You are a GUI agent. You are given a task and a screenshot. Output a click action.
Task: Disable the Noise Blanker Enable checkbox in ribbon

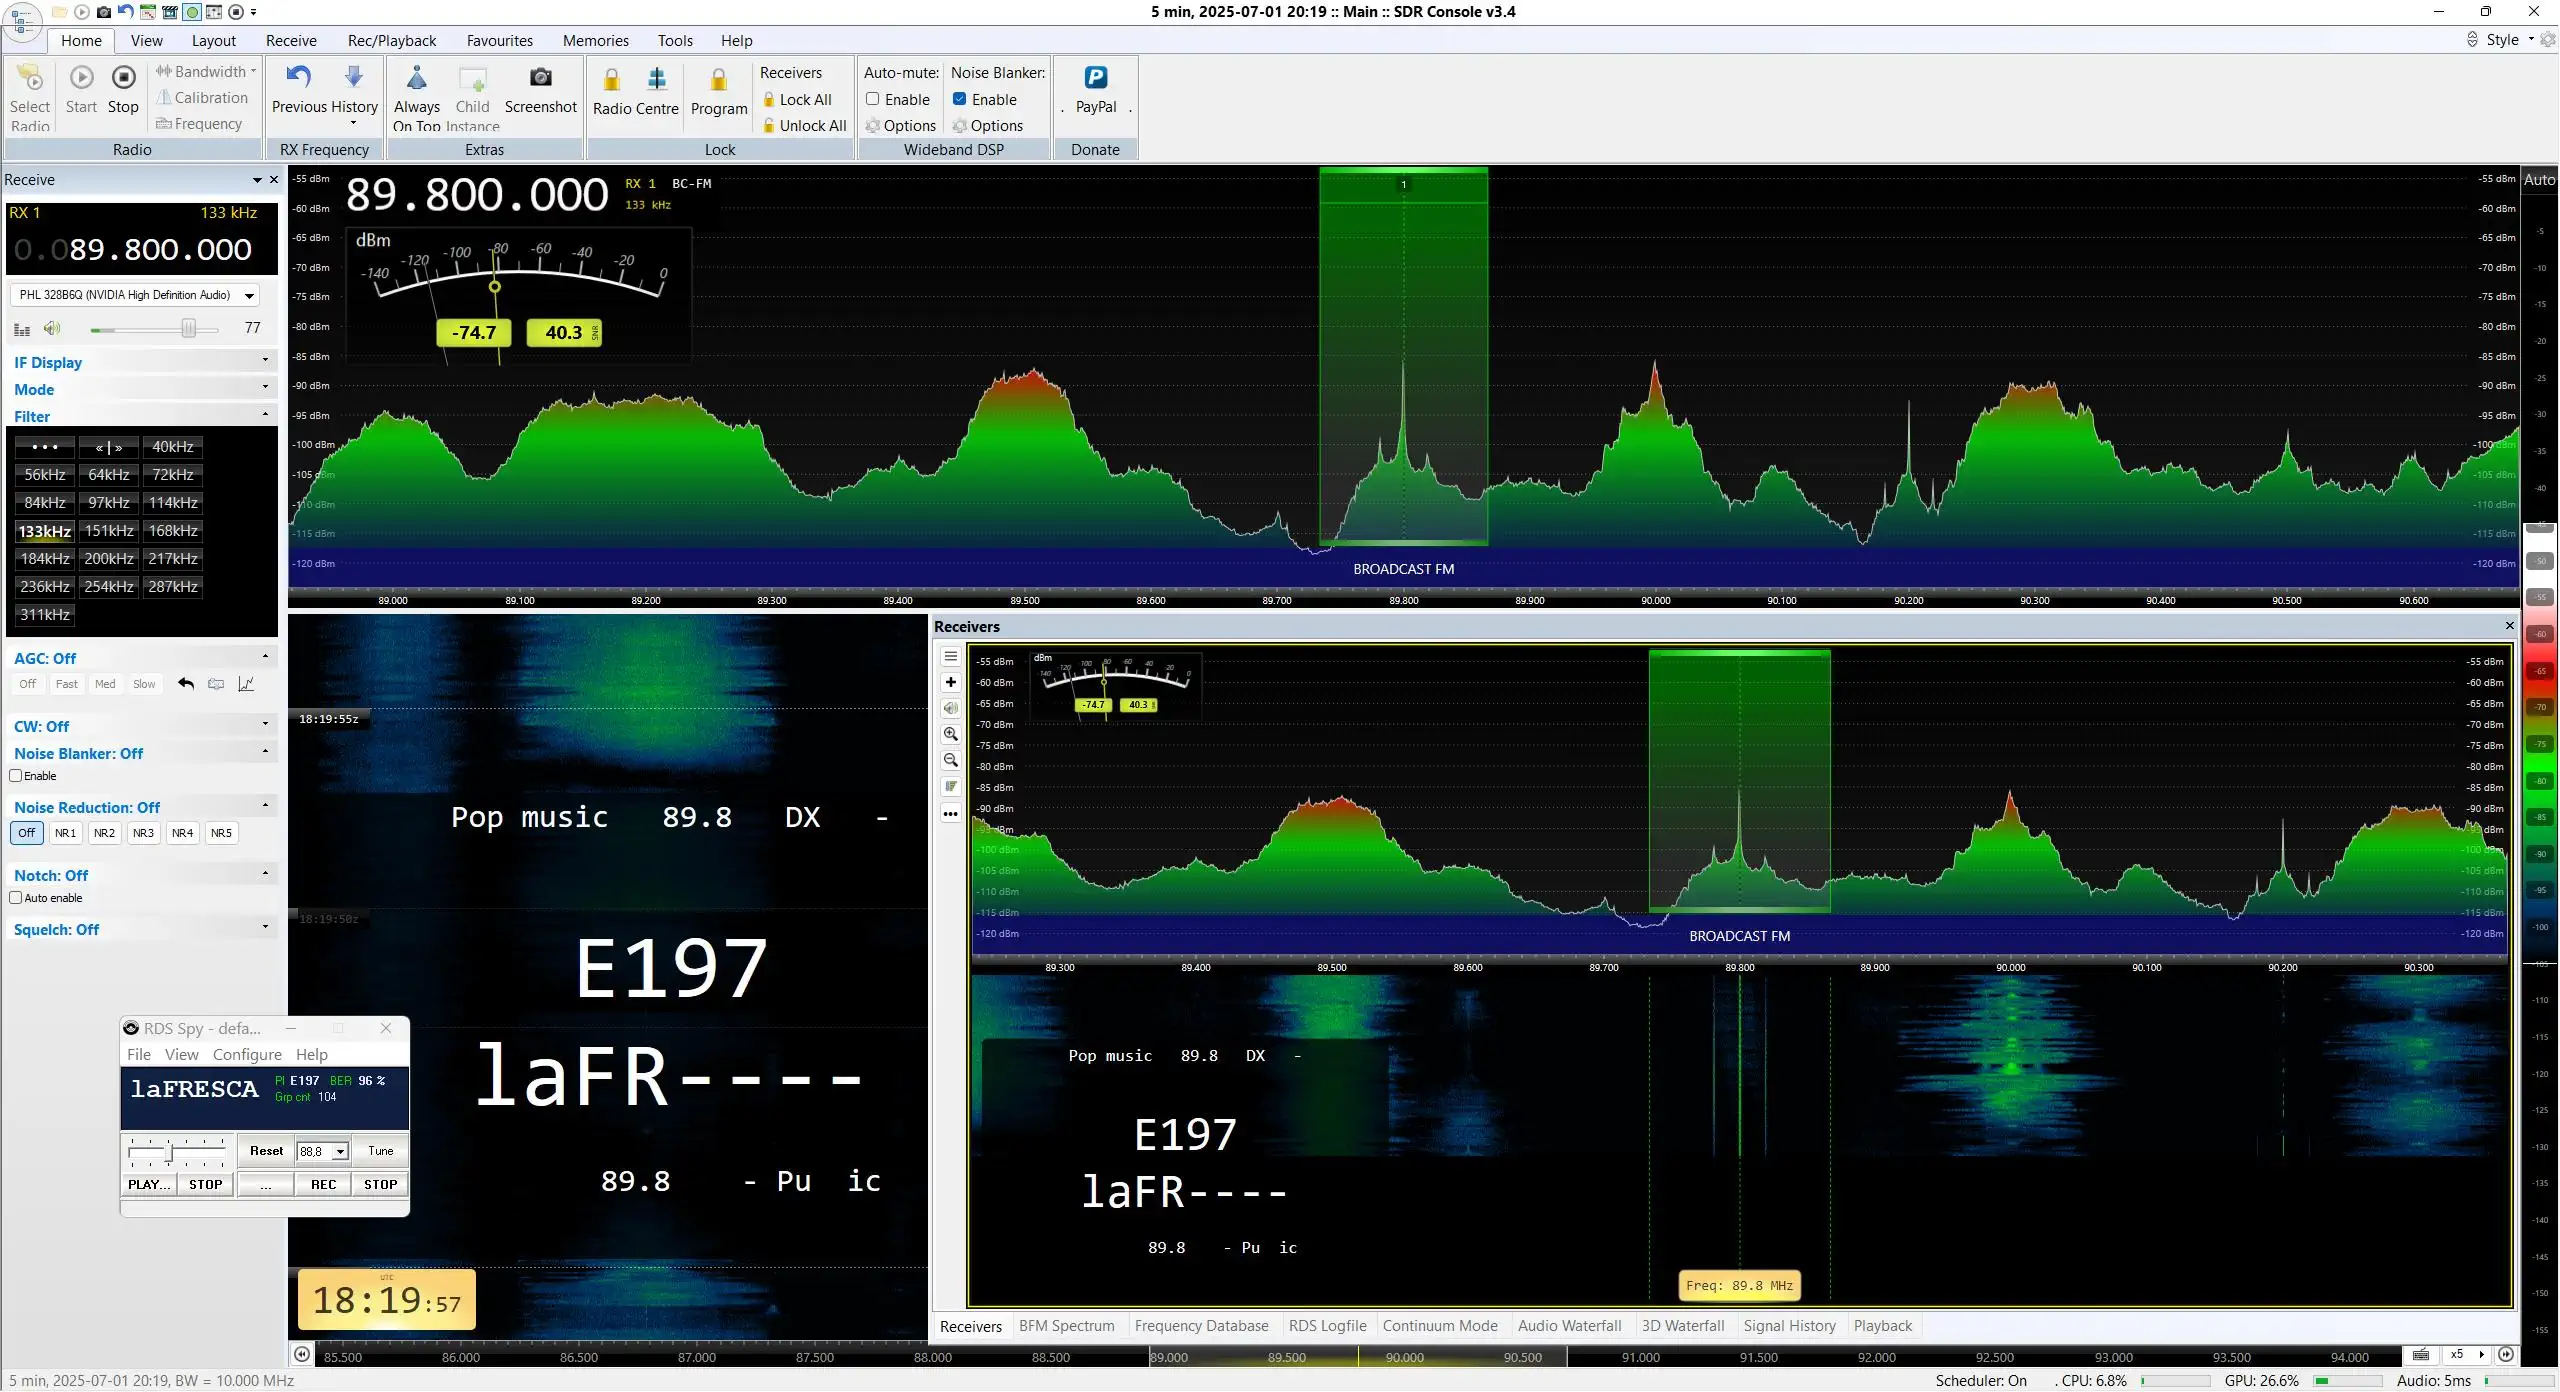[959, 99]
